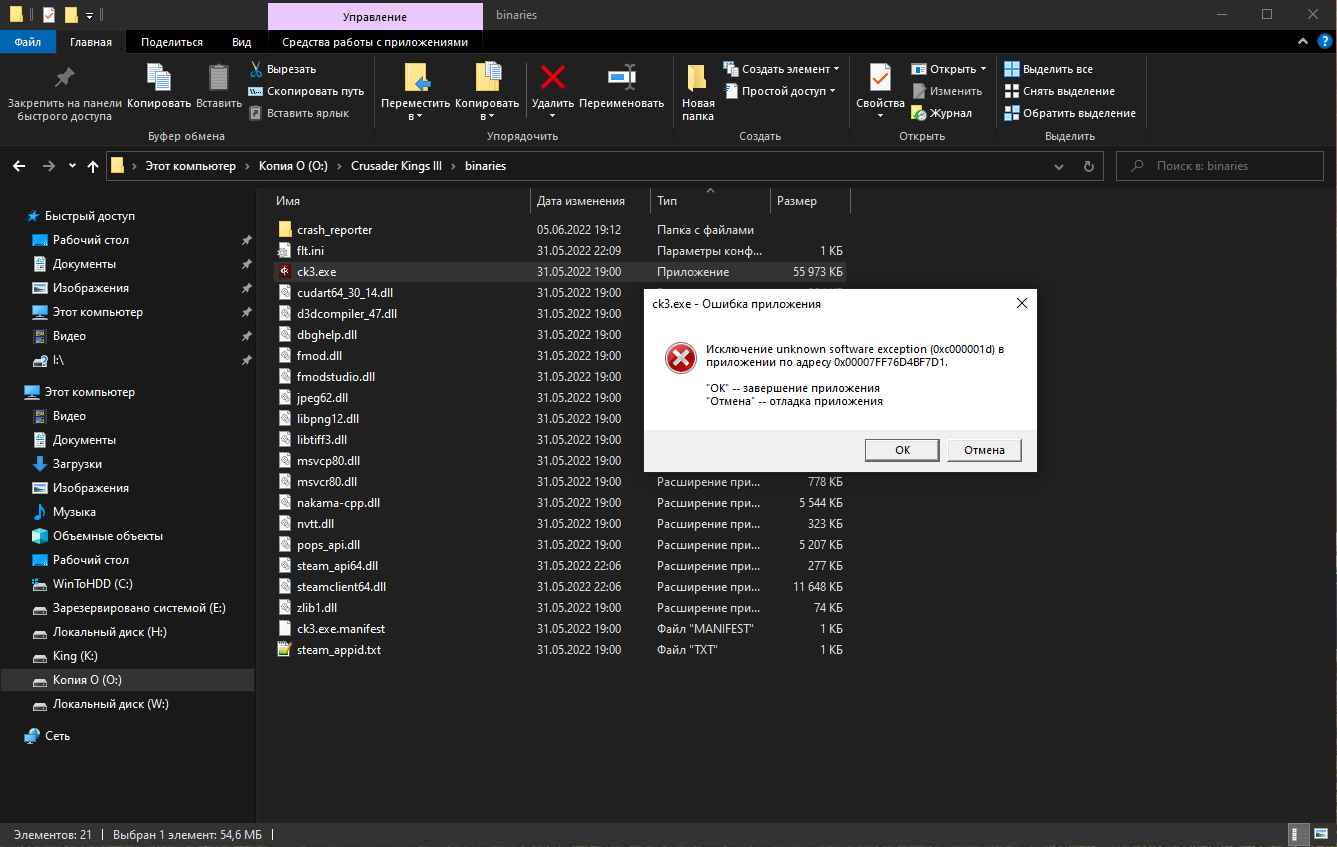Screen dimensions: 1337x847
Task: Switch to the Home (Главная) ribbon tab
Action: (x=91, y=42)
